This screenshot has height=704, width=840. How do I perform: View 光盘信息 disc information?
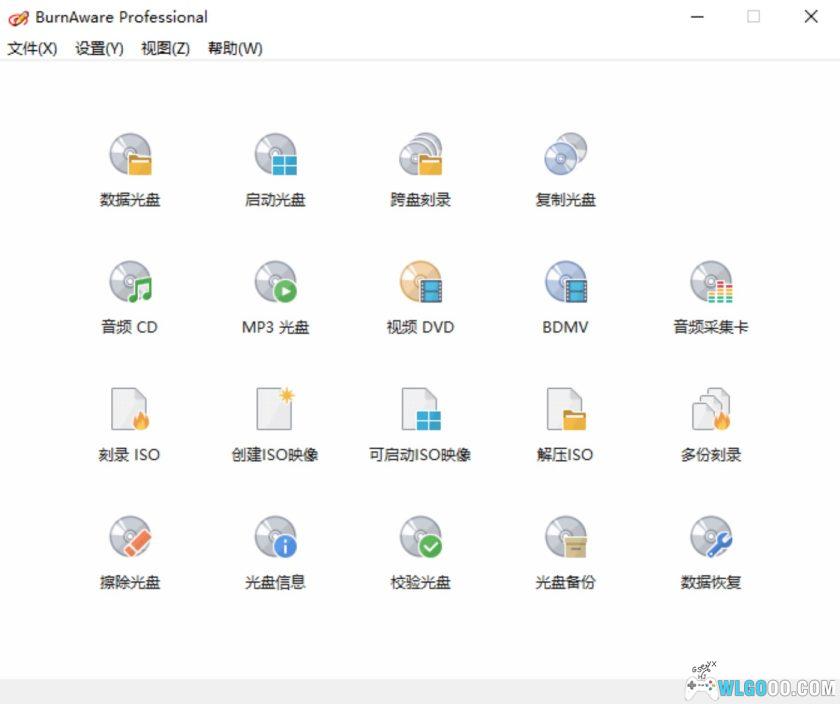pos(275,550)
